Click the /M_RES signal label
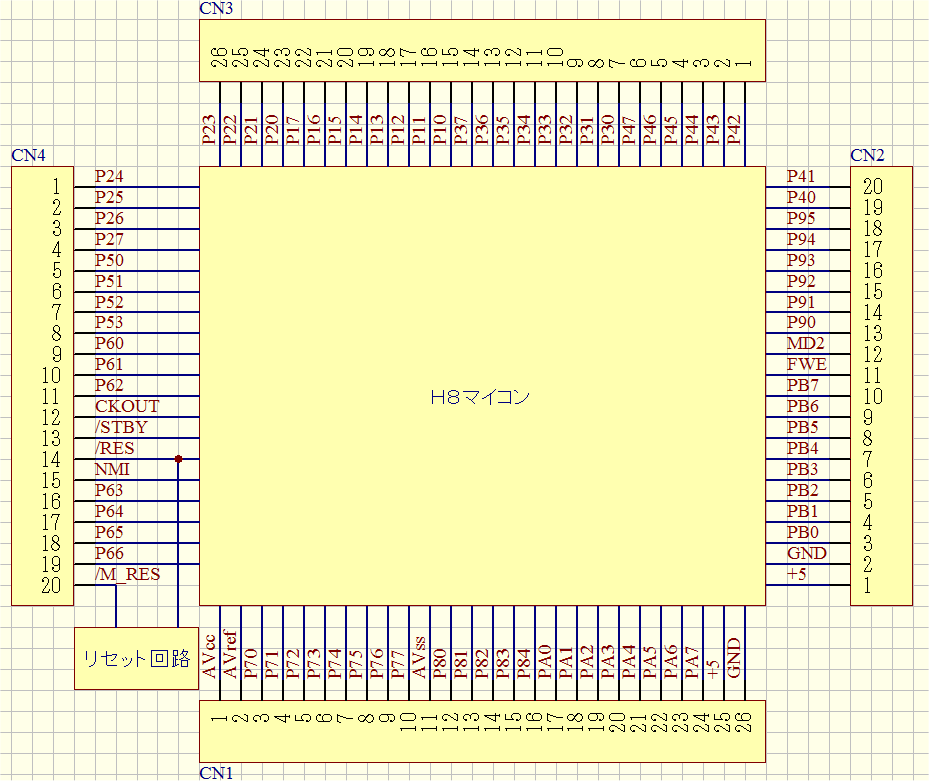The width and height of the screenshot is (929, 781). (127, 574)
